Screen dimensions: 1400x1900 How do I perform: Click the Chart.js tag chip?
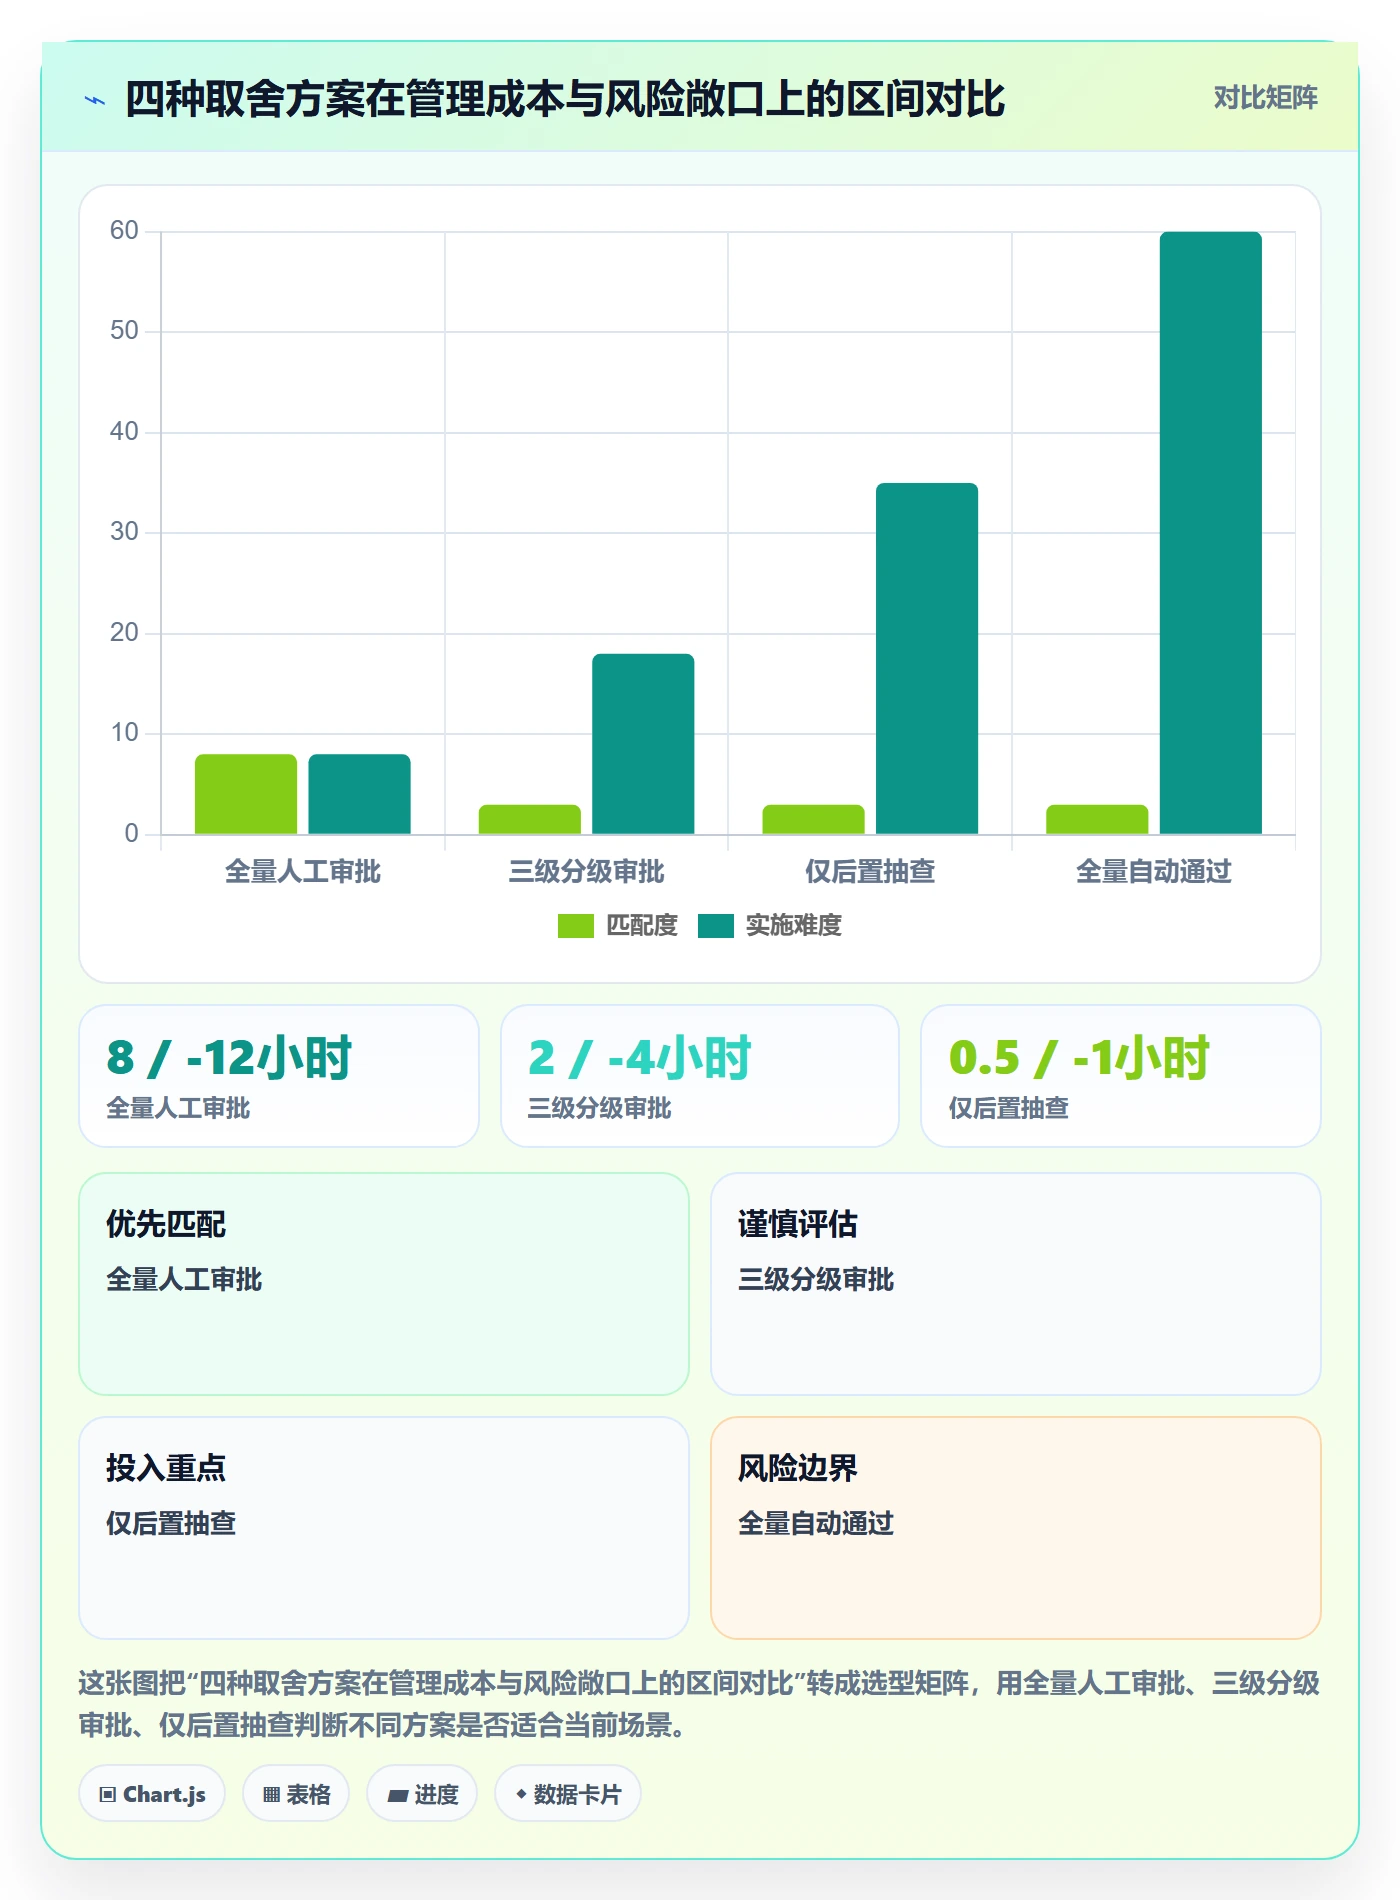152,1794
